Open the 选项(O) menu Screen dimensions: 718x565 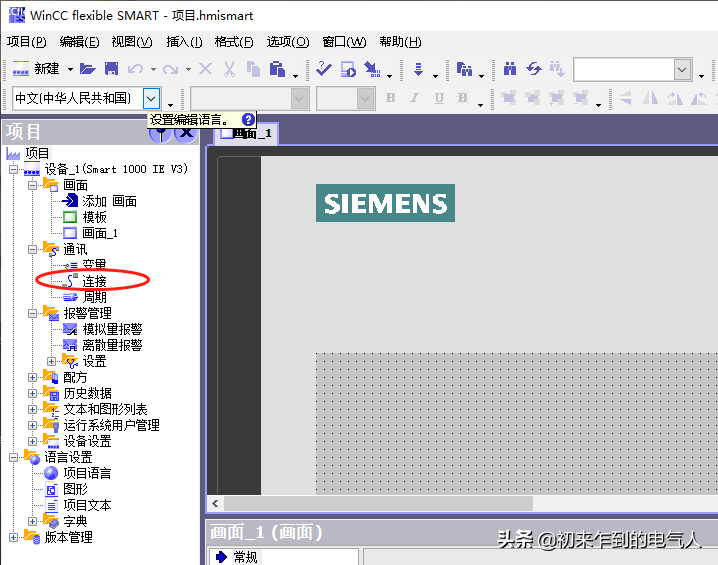coord(288,42)
